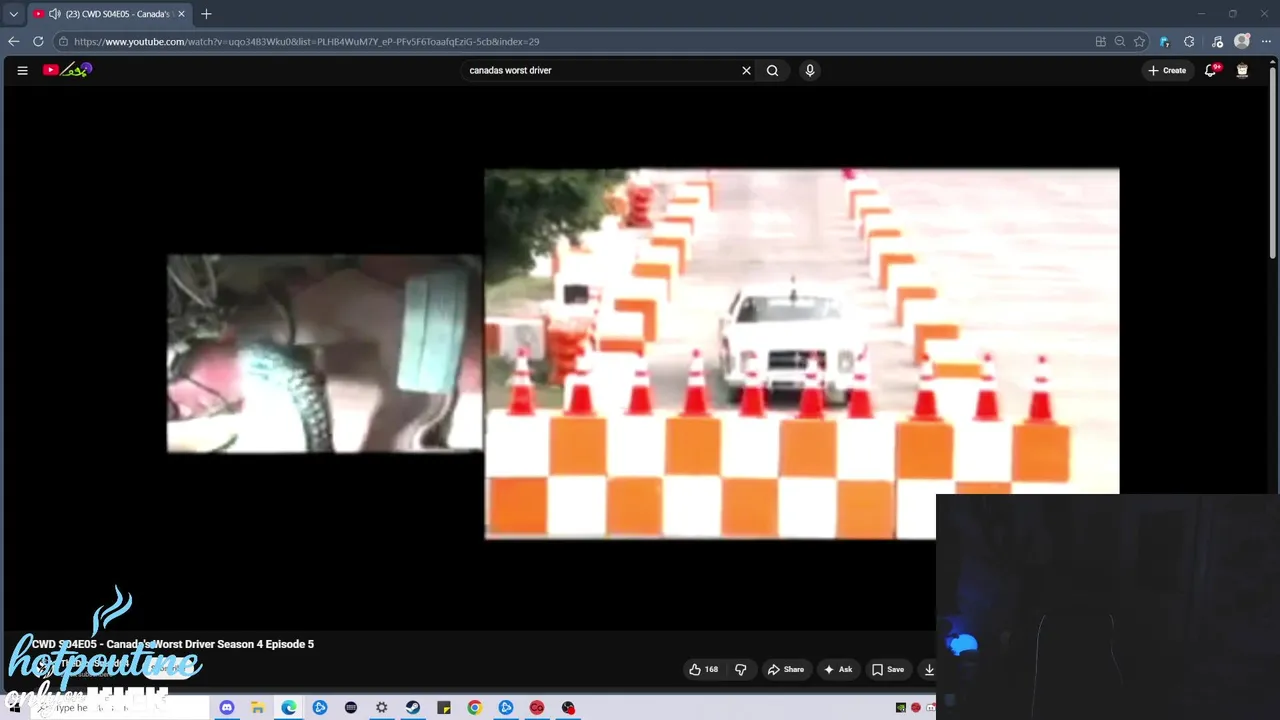Viewport: 1280px width, 720px height.
Task: Download the video with the arrow icon
Action: point(929,669)
